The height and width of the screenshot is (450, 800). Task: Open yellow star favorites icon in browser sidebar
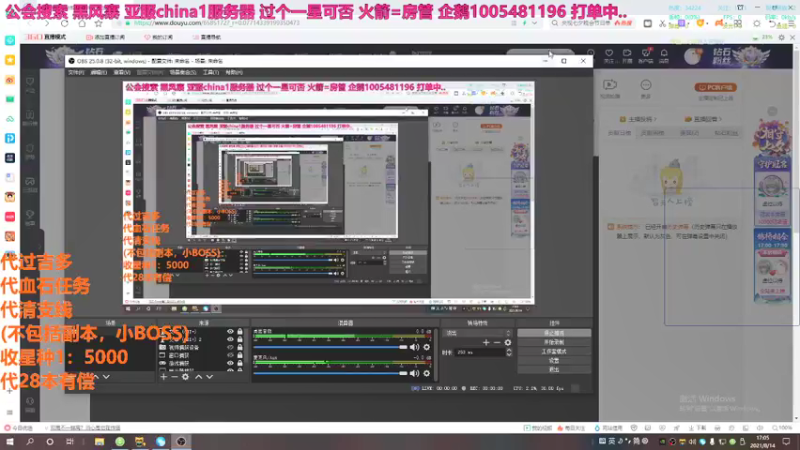point(10,60)
